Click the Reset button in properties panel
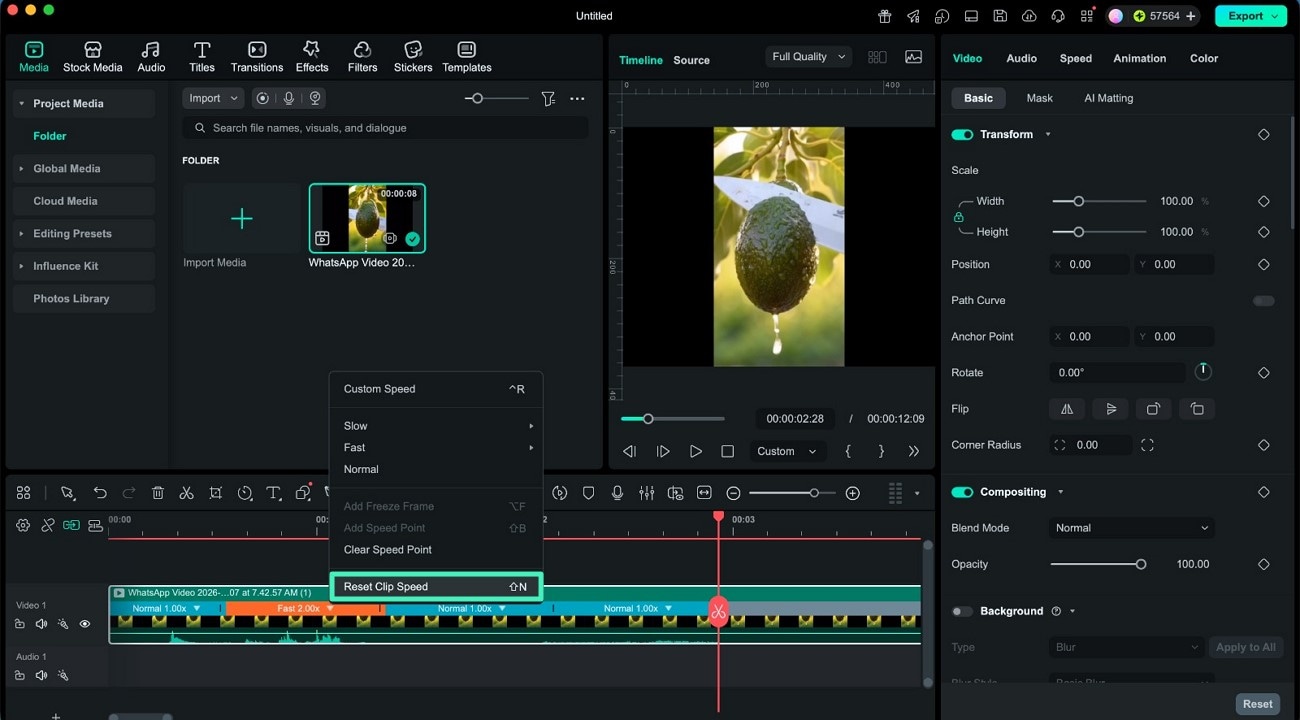The image size is (1300, 720). 1257,704
